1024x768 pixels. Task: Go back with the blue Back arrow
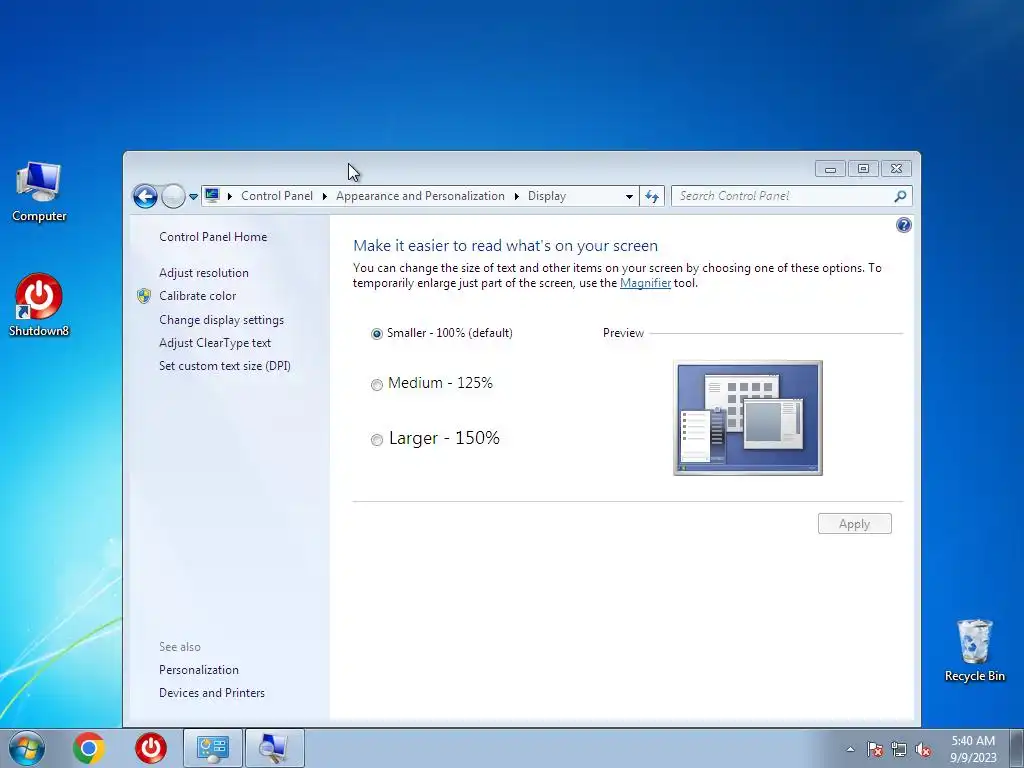(145, 196)
